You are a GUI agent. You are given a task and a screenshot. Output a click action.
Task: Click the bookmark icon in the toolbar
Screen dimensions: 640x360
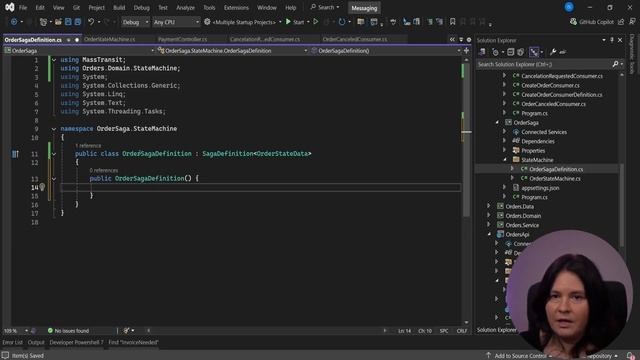[452, 22]
